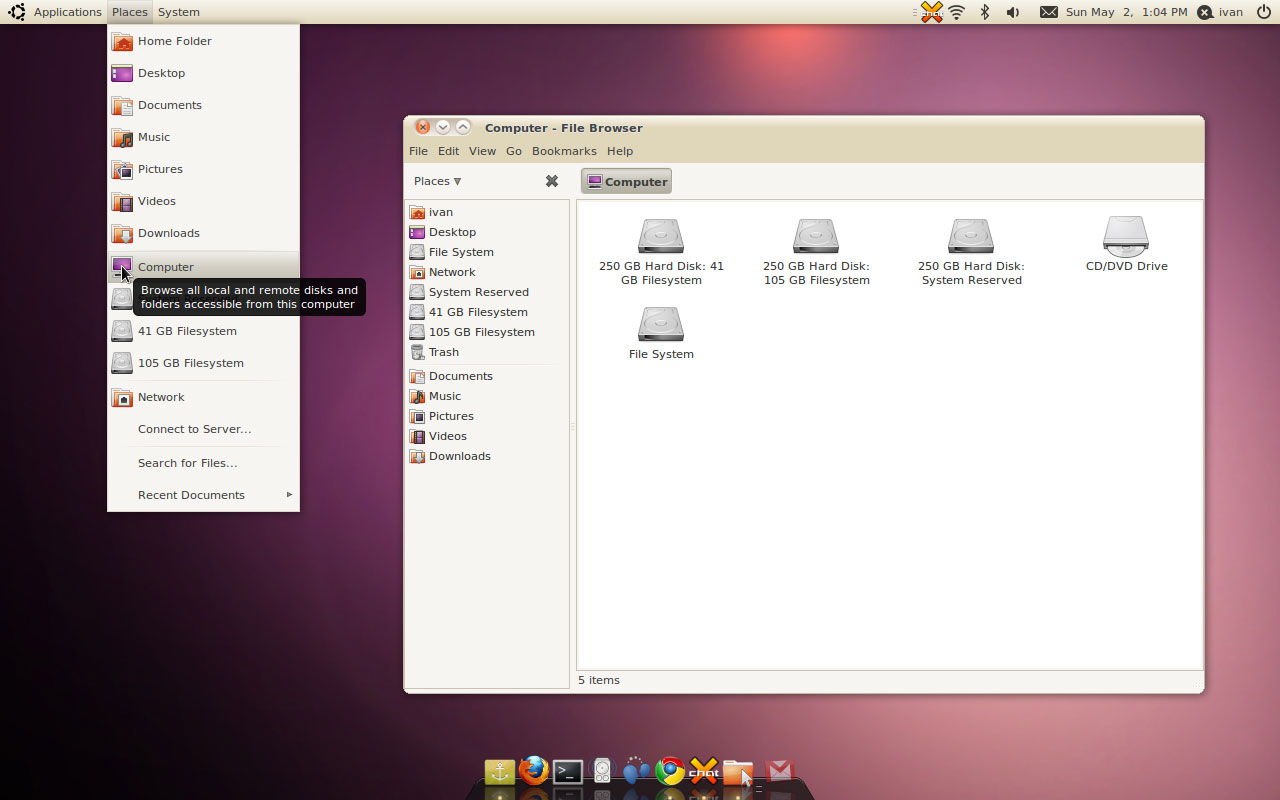The height and width of the screenshot is (800, 1280).
Task: Open the Bookmarks menu
Action: (x=564, y=151)
